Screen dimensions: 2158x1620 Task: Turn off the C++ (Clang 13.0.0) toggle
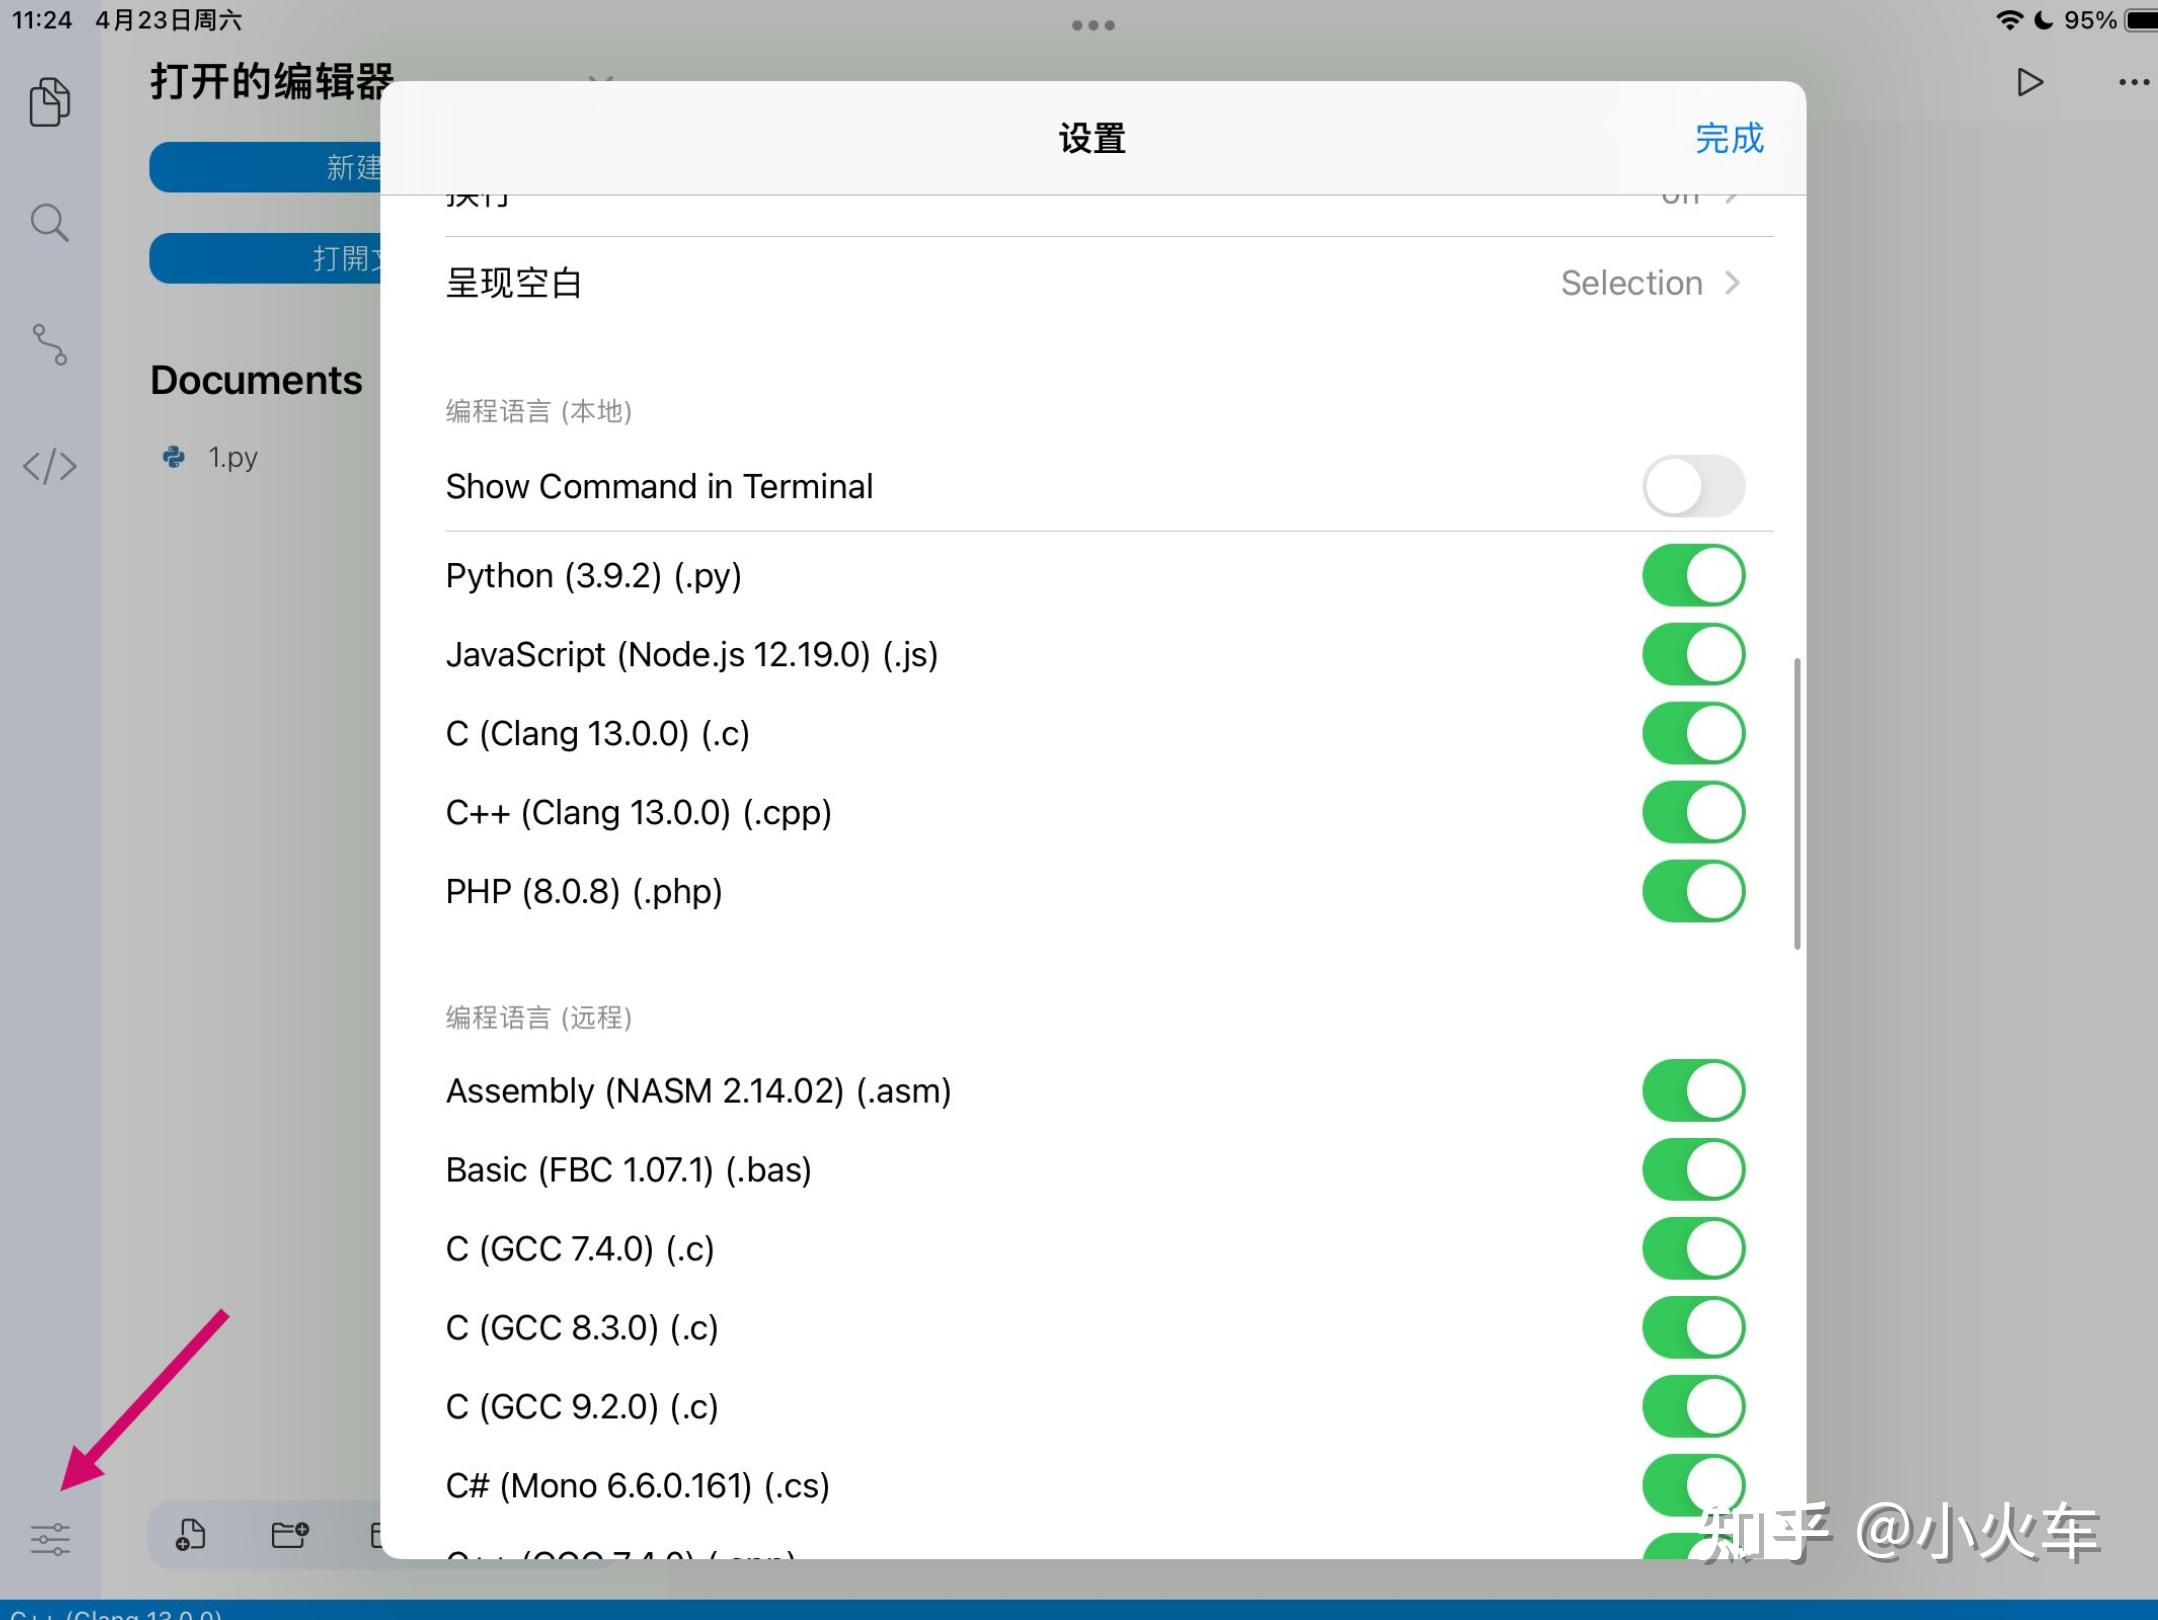1692,811
